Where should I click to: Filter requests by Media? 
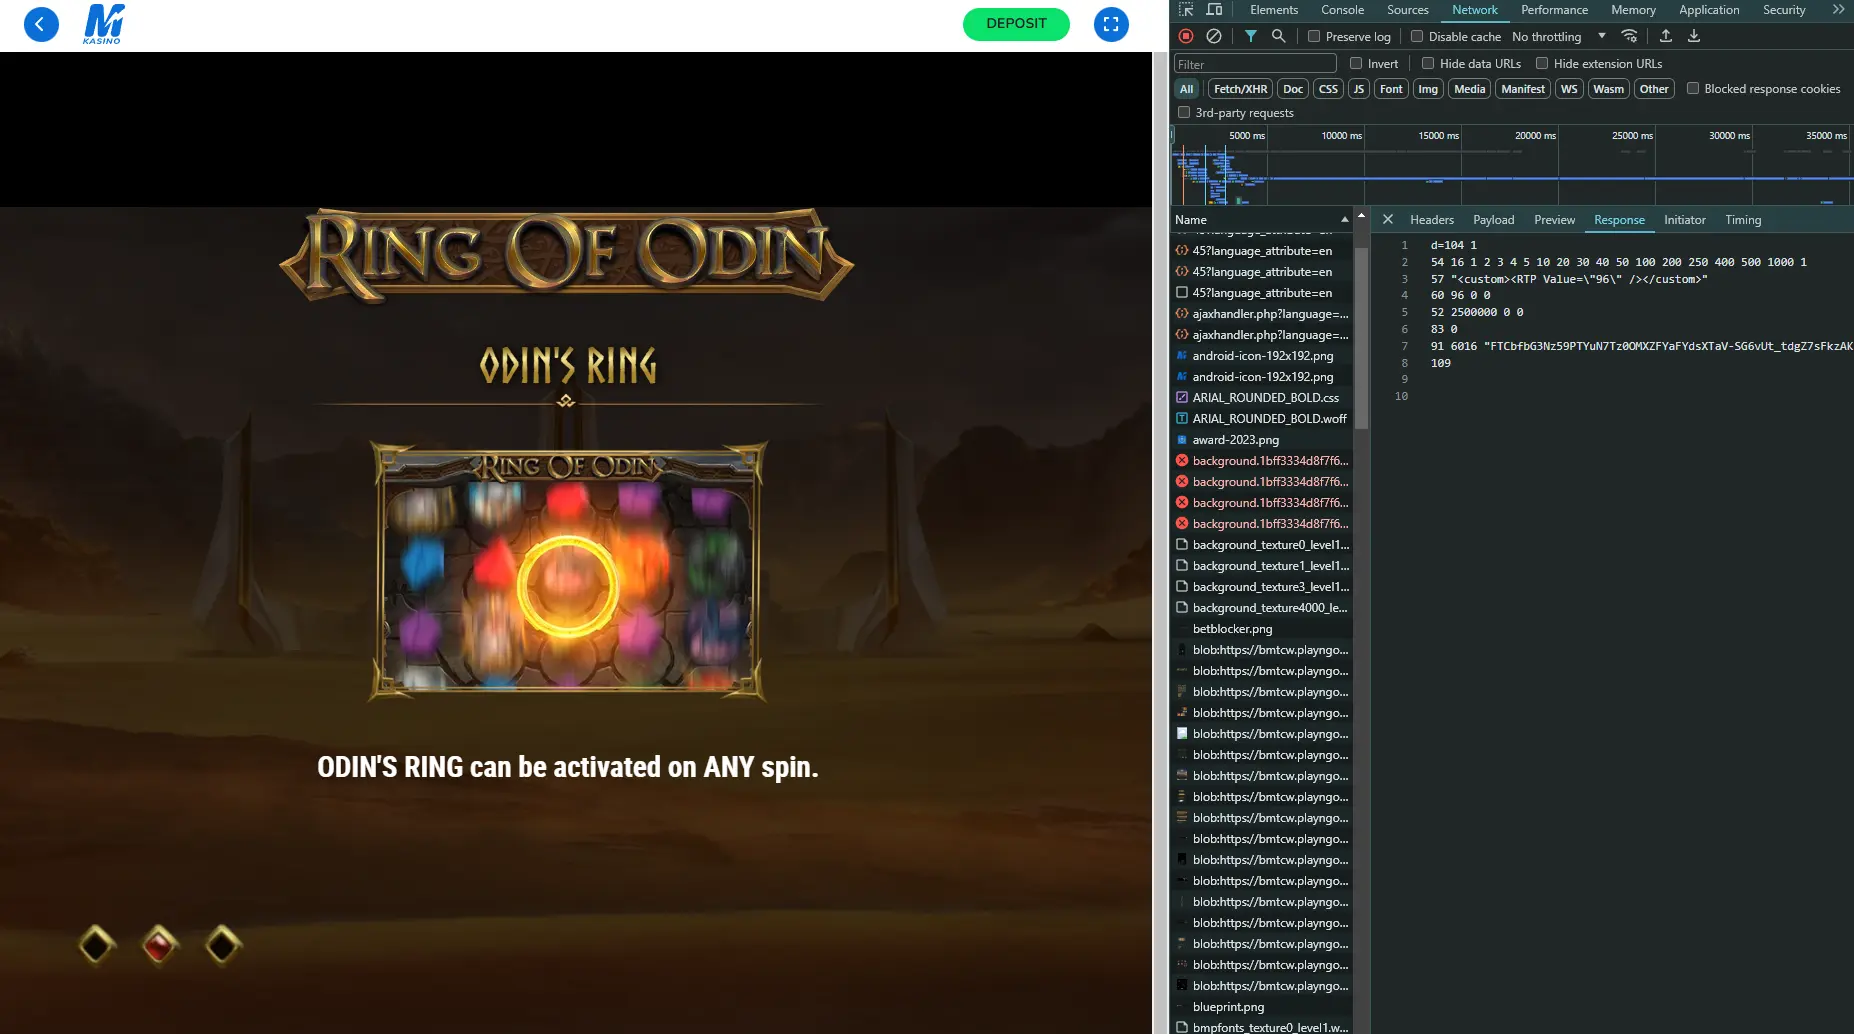point(1469,89)
